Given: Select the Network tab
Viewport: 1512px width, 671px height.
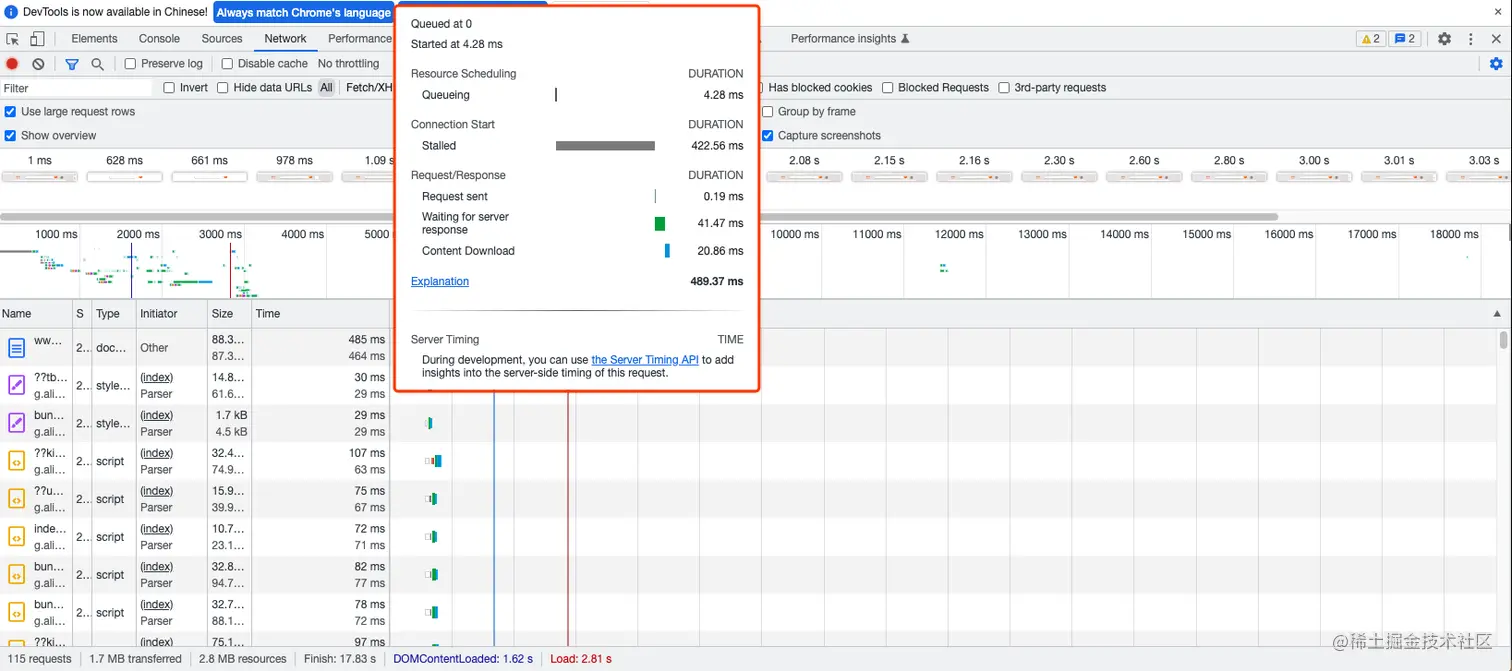Looking at the screenshot, I should pyautogui.click(x=286, y=39).
